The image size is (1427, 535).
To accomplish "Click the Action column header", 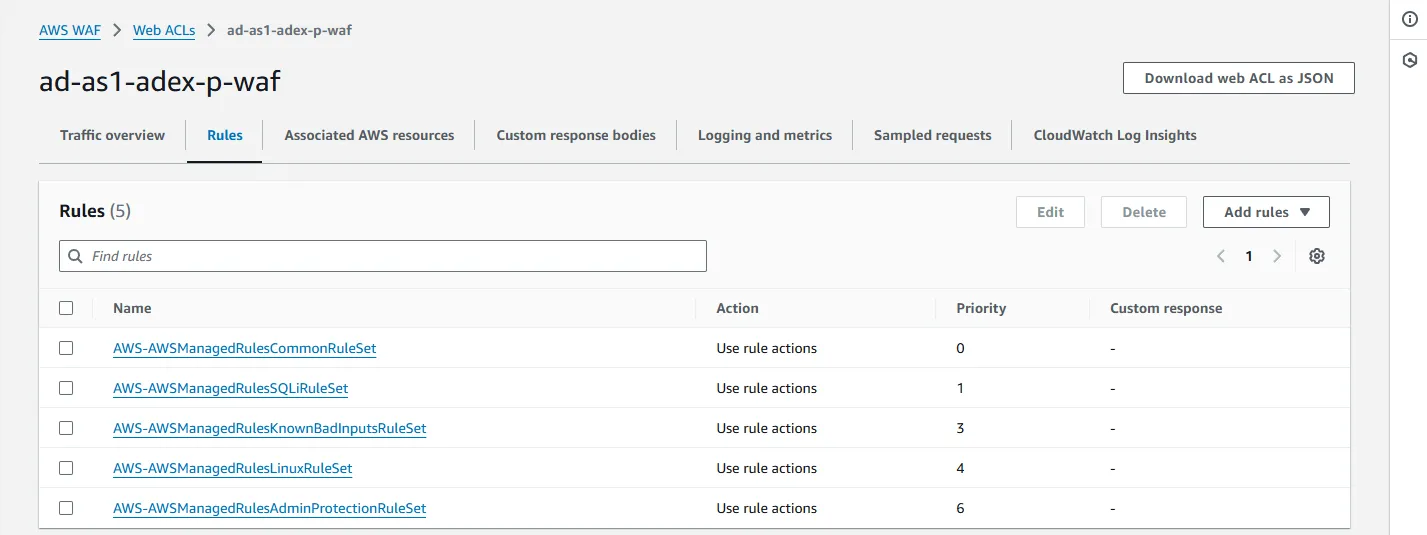I will (737, 308).
